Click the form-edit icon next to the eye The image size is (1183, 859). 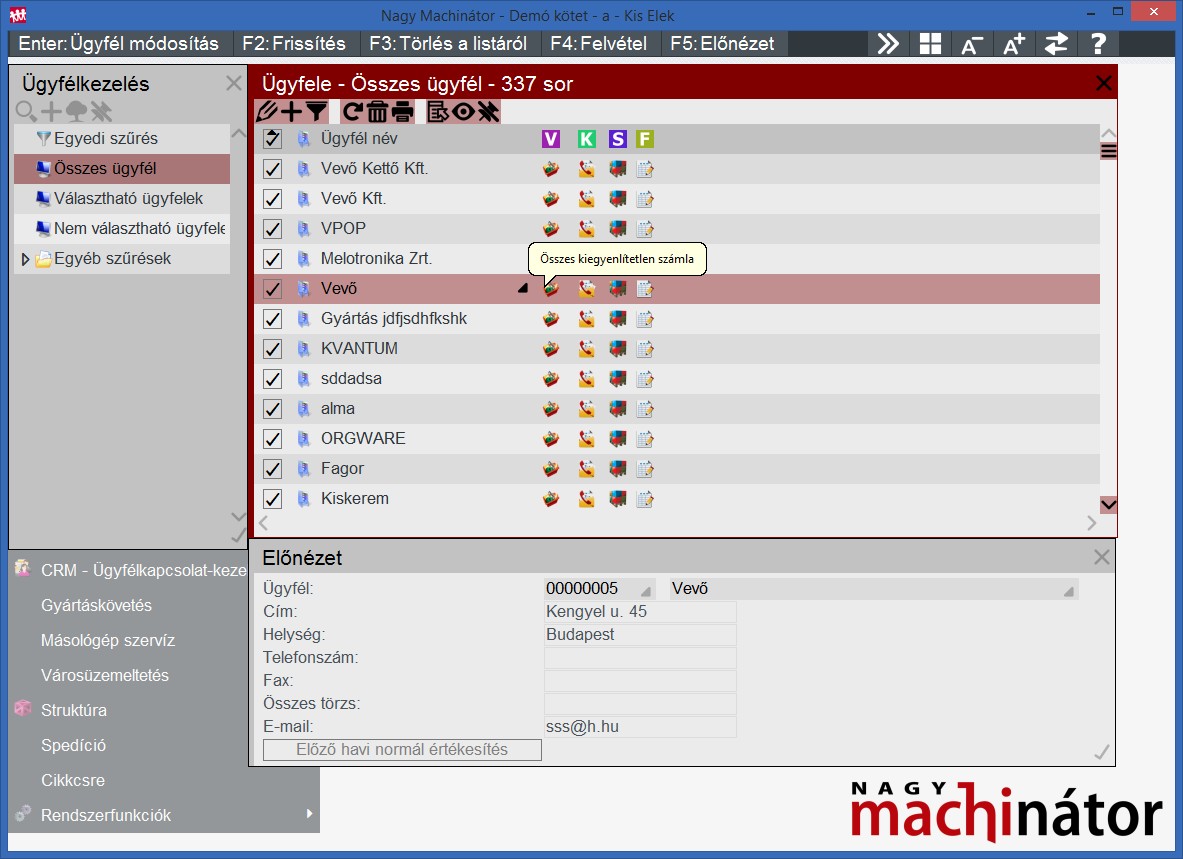438,112
